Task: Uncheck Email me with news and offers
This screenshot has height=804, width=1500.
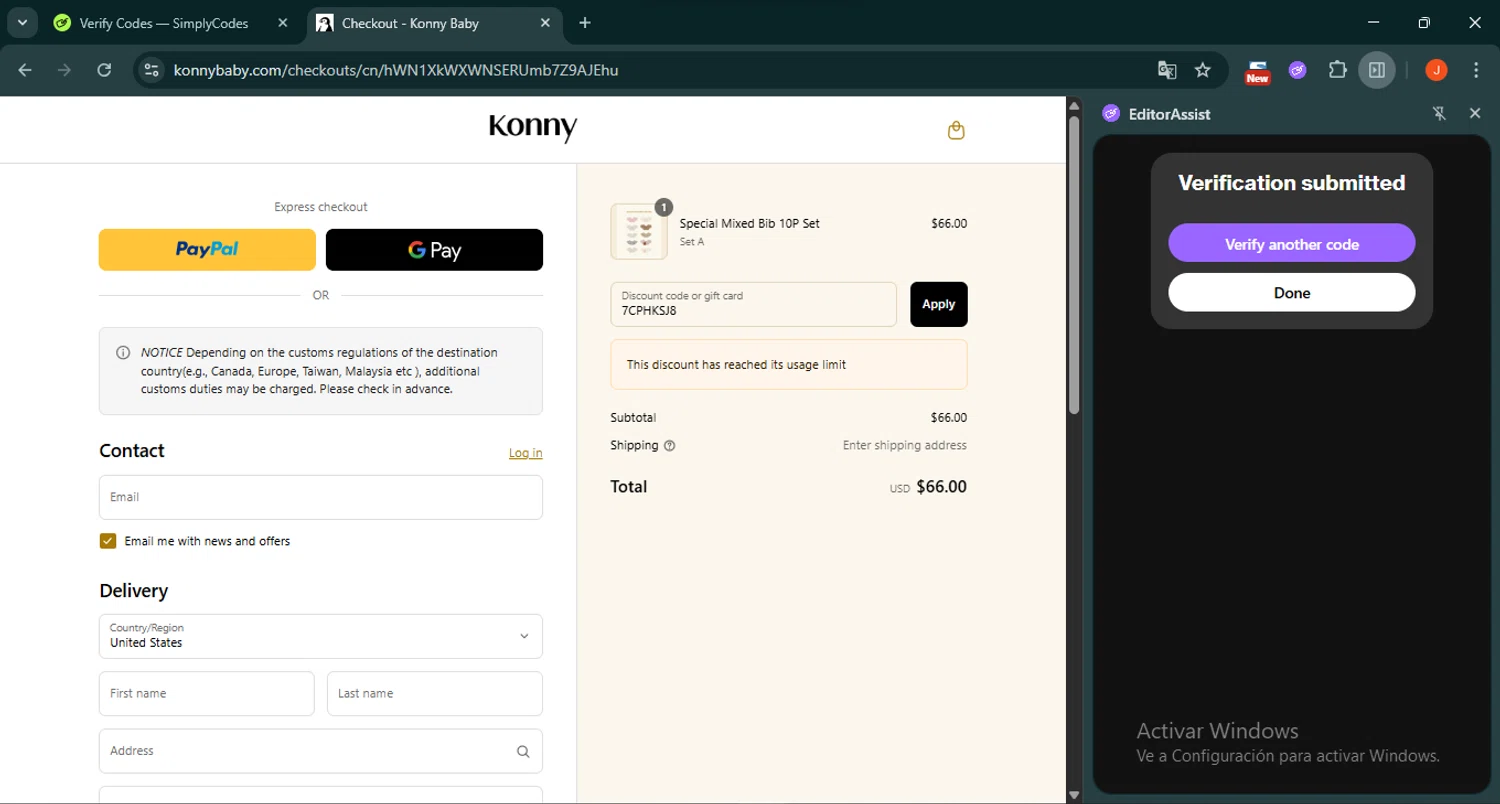Action: 108,541
